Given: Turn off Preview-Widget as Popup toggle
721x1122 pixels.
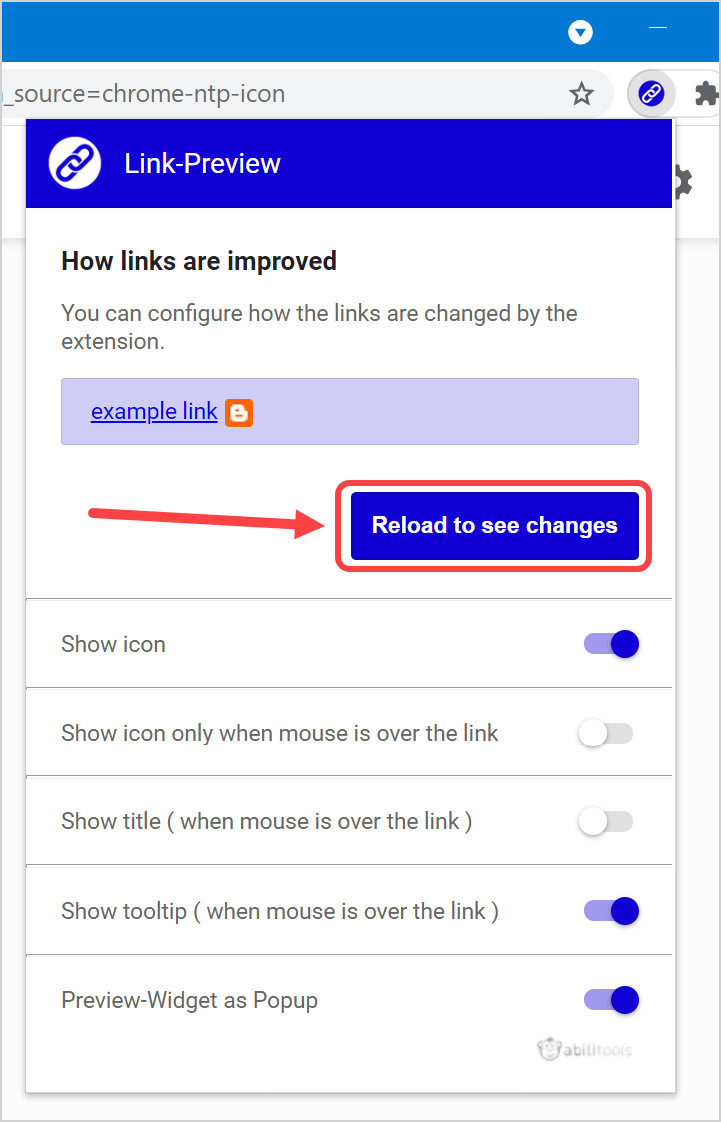Looking at the screenshot, I should (x=611, y=1000).
